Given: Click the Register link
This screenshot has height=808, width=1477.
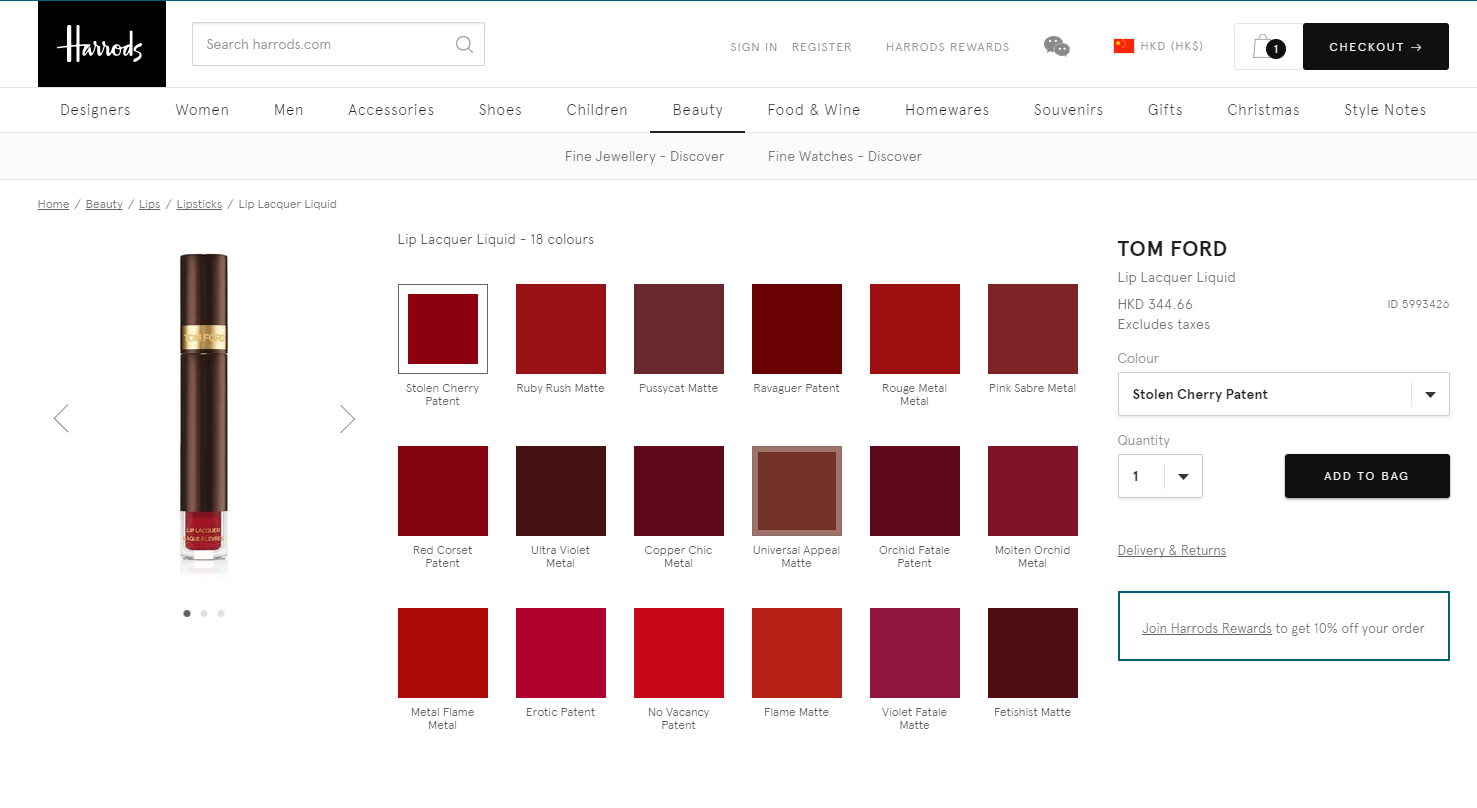Looking at the screenshot, I should pyautogui.click(x=822, y=47).
